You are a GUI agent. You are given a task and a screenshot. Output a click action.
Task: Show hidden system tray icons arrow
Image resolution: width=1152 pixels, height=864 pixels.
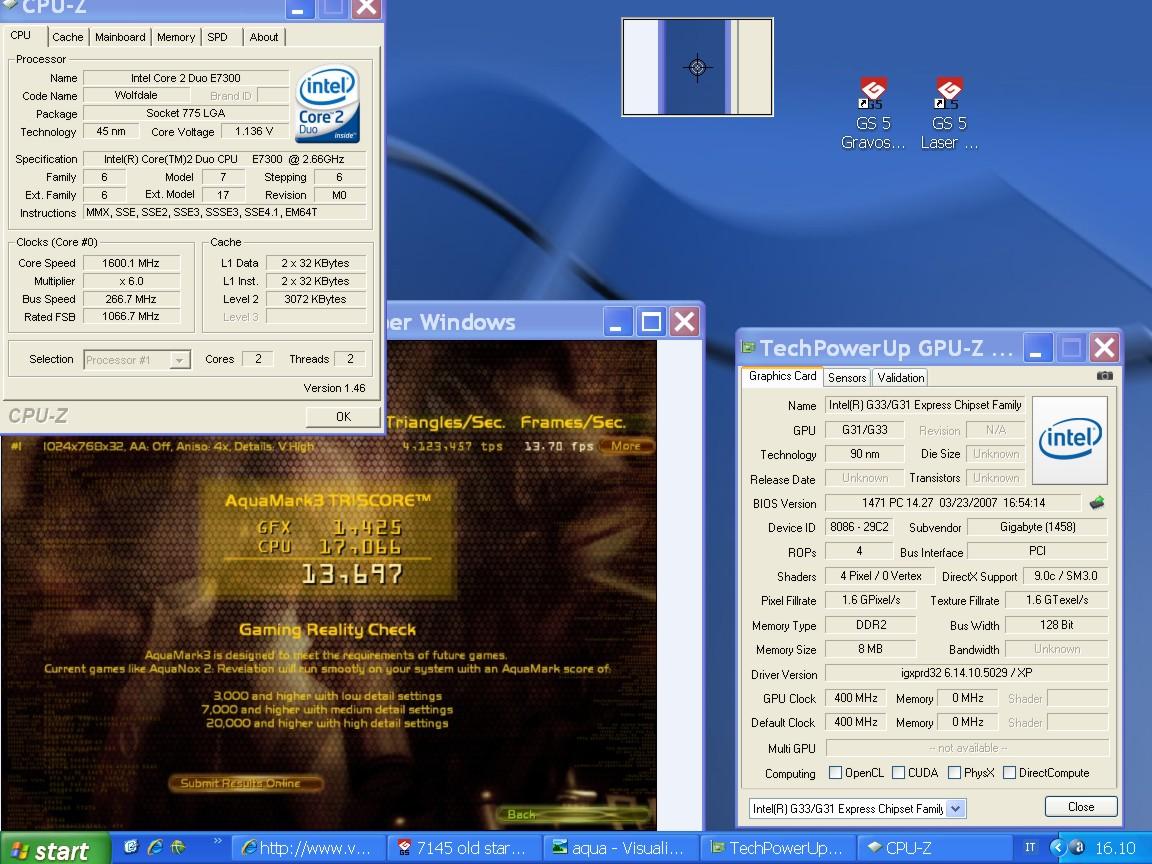pos(1058,848)
